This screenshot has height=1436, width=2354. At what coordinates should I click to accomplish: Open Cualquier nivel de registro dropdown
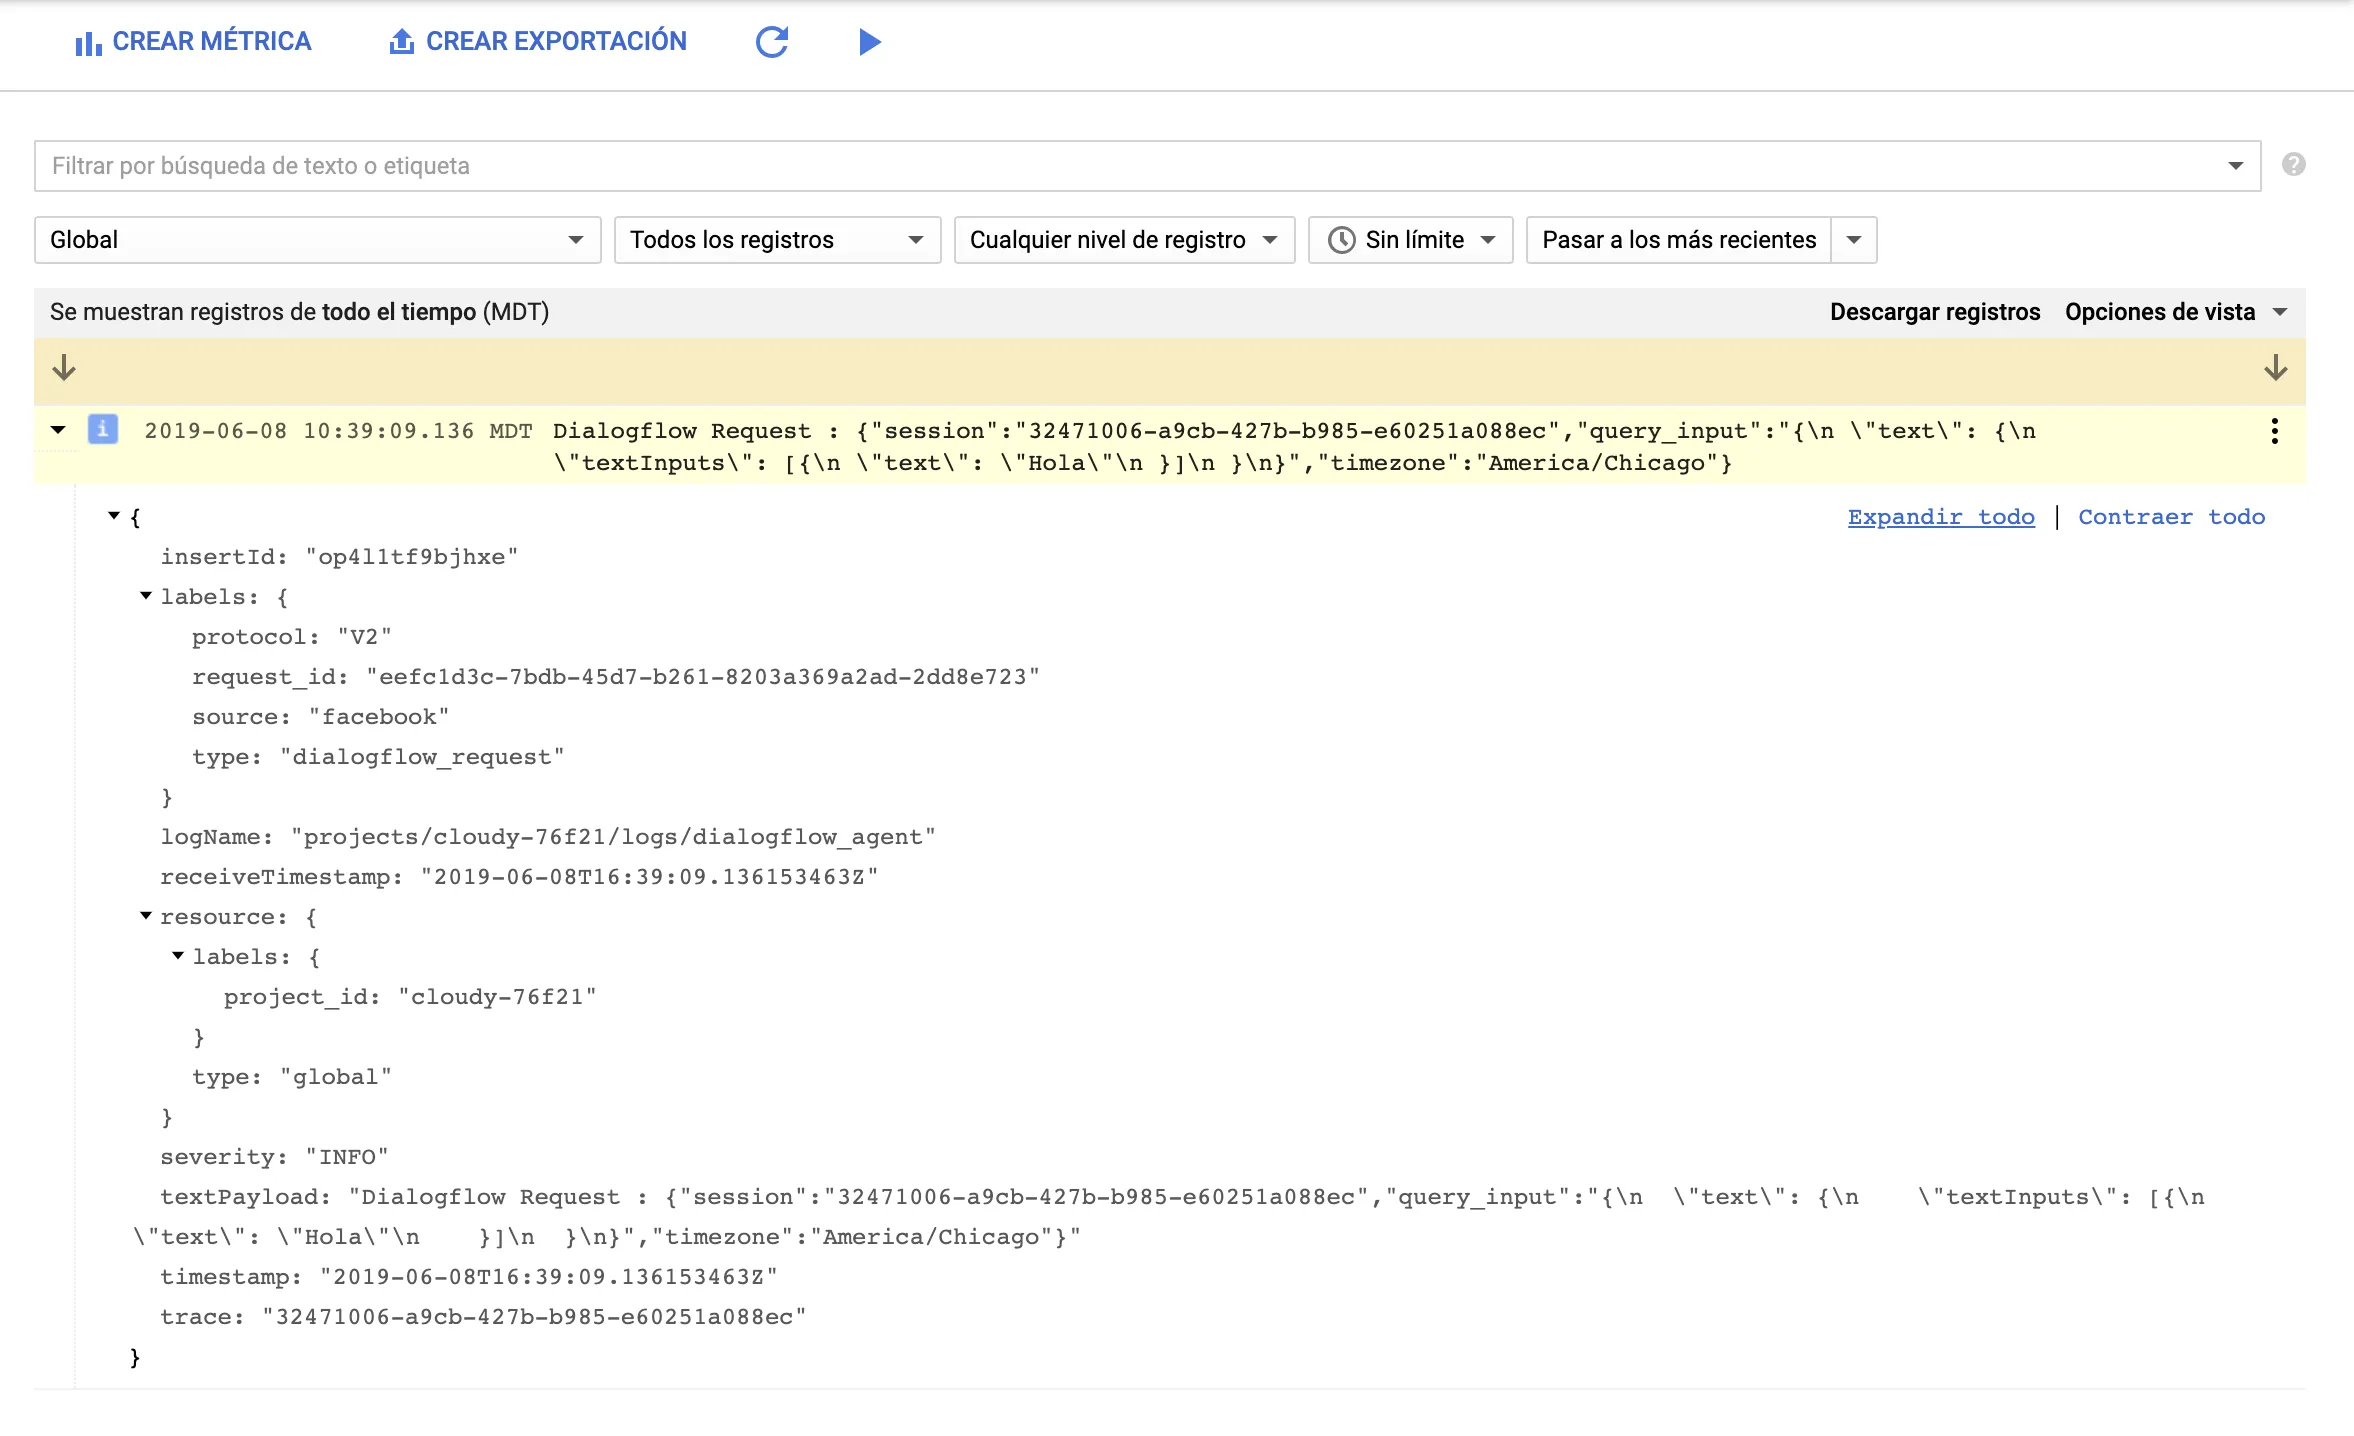click(x=1123, y=240)
